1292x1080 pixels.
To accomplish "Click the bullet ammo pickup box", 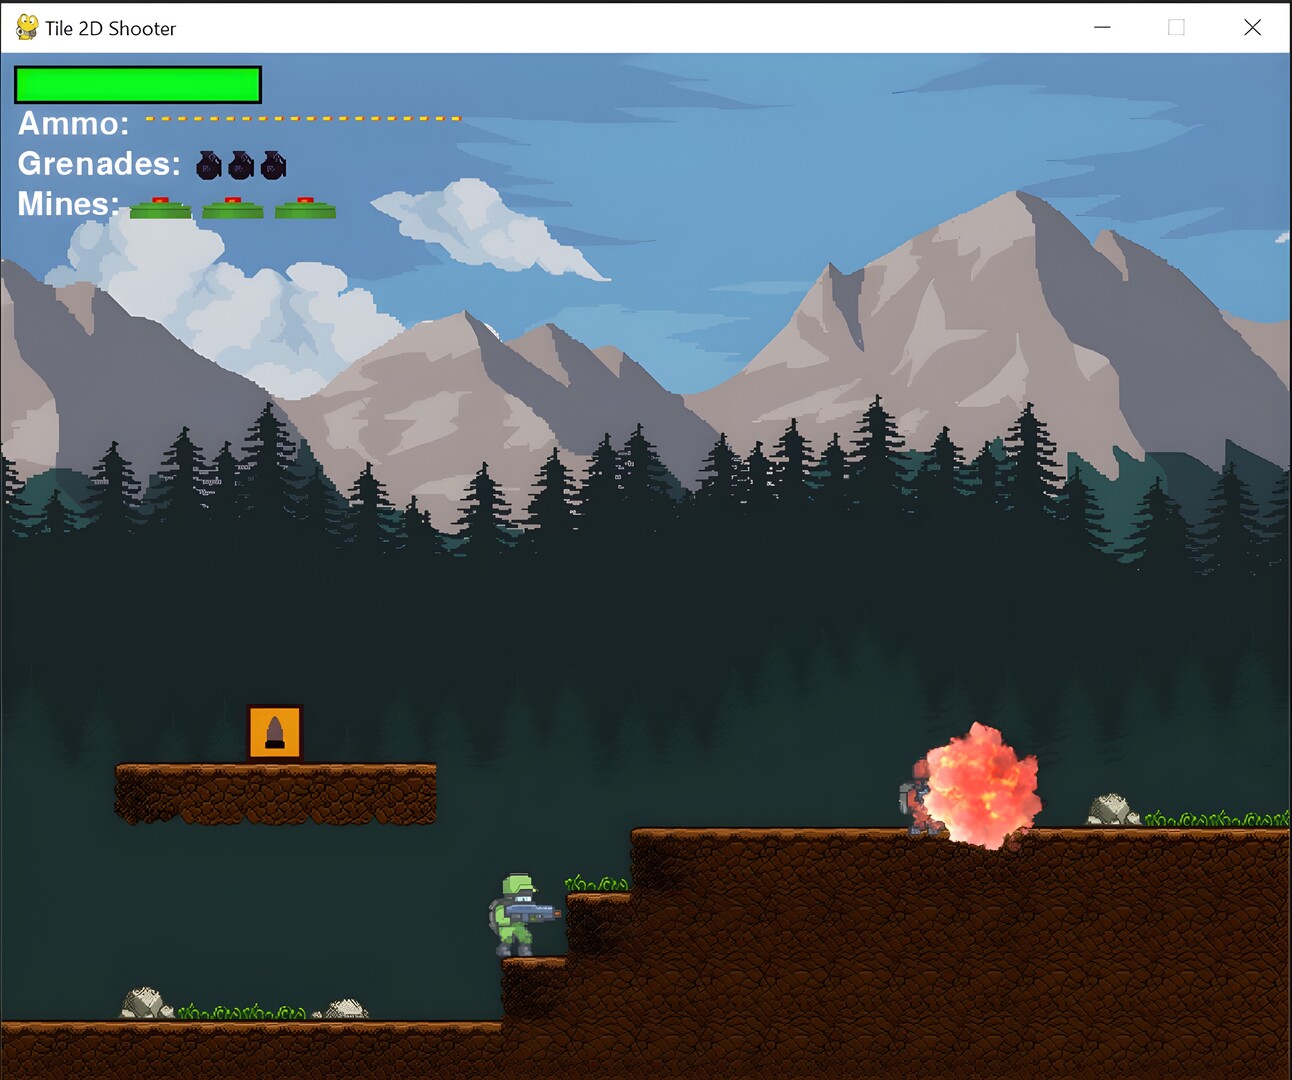I will (275, 732).
